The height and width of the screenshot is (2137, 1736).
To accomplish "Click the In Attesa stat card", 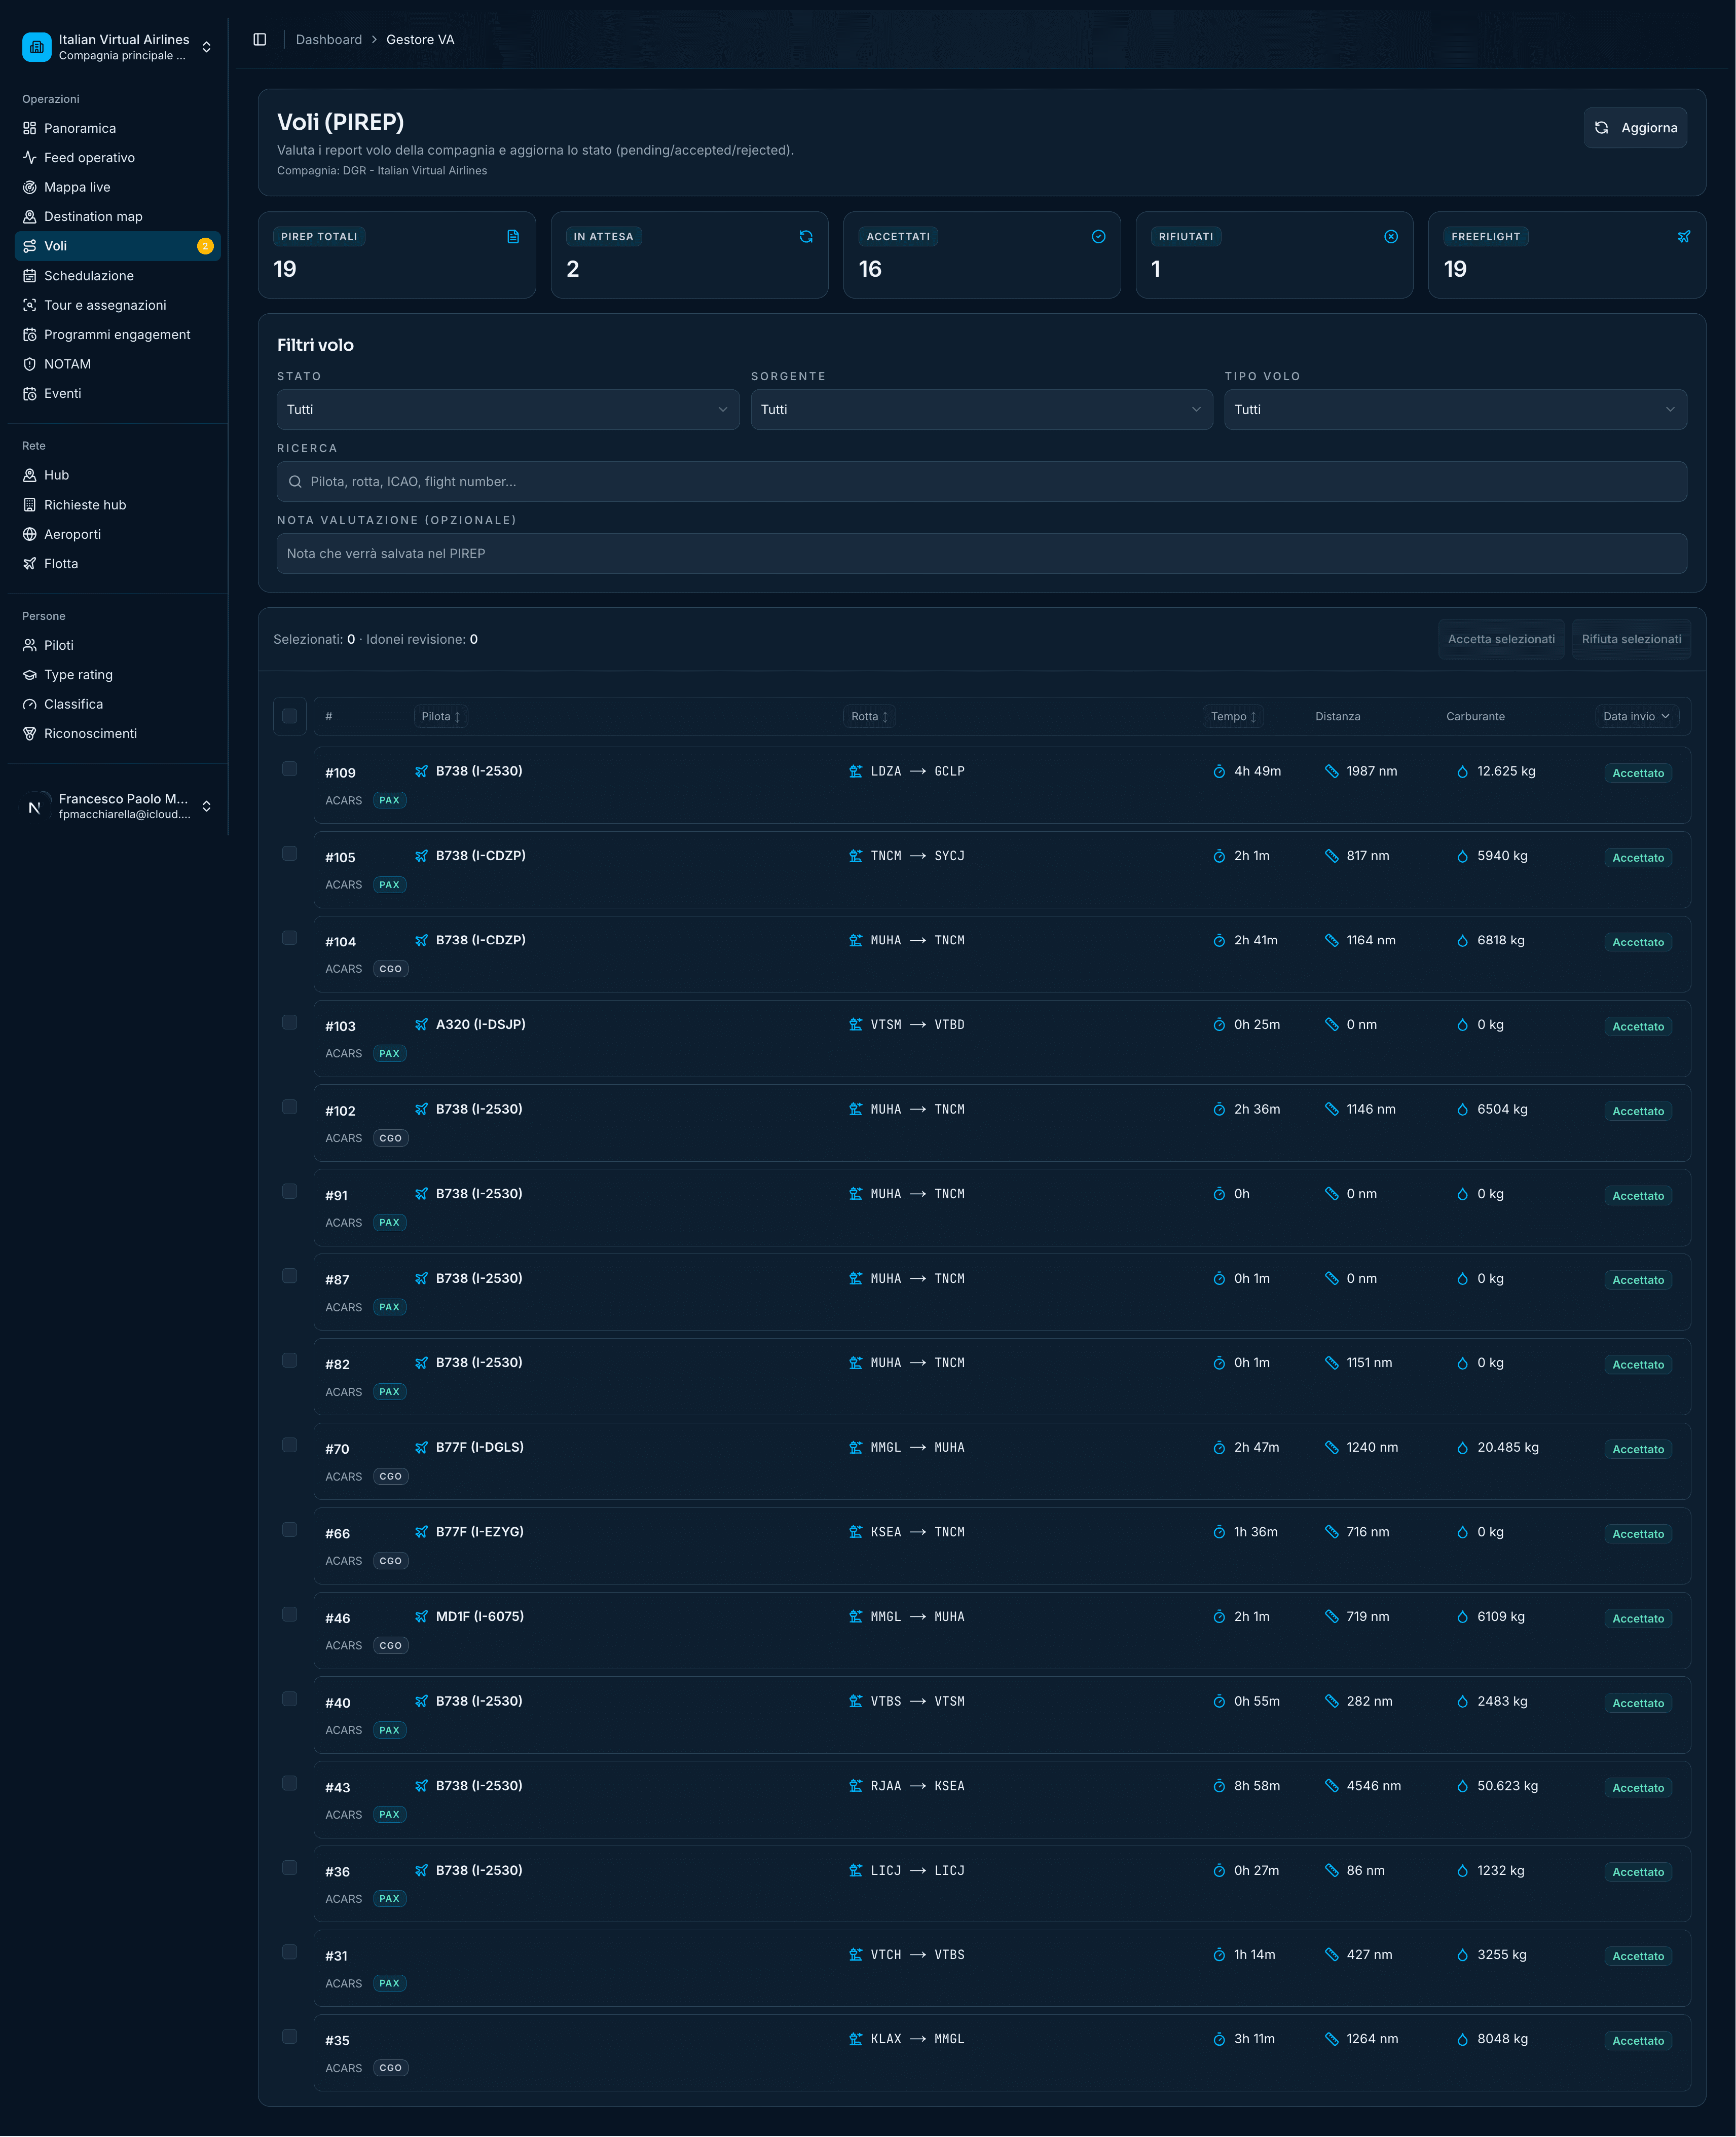I will coord(689,255).
